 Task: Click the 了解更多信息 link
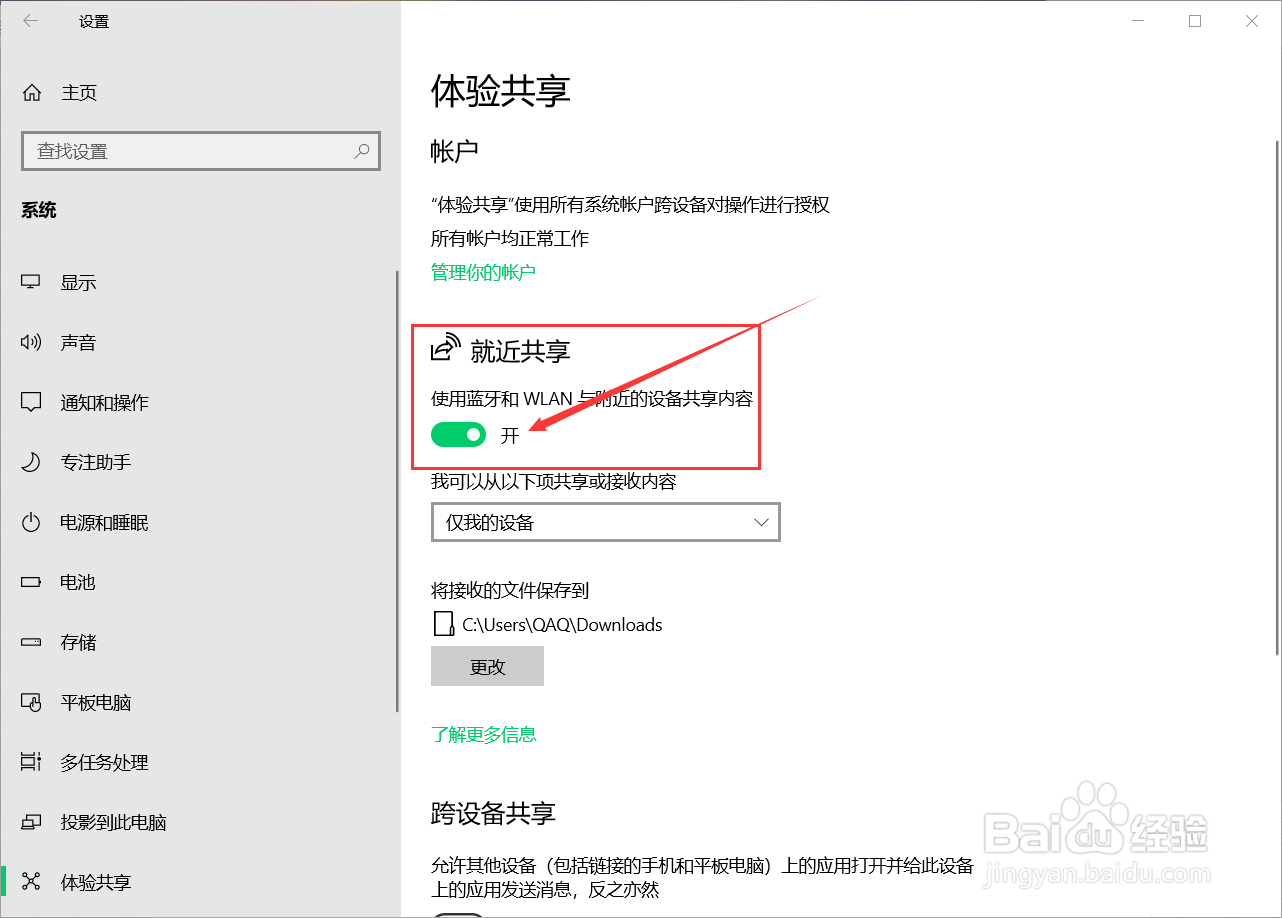[484, 734]
